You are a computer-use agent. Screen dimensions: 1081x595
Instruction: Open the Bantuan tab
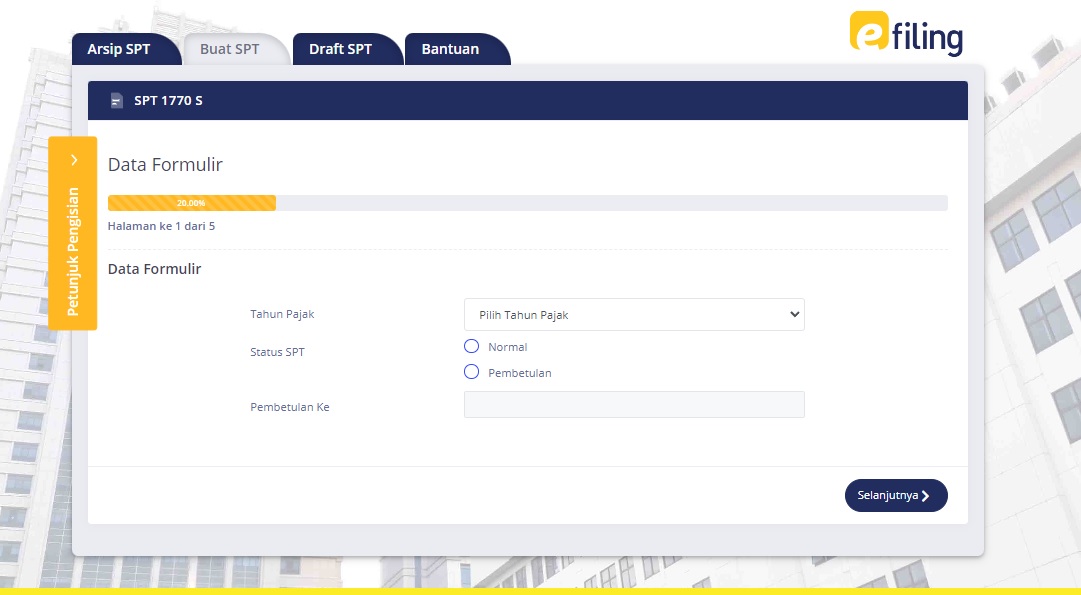pyautogui.click(x=451, y=48)
